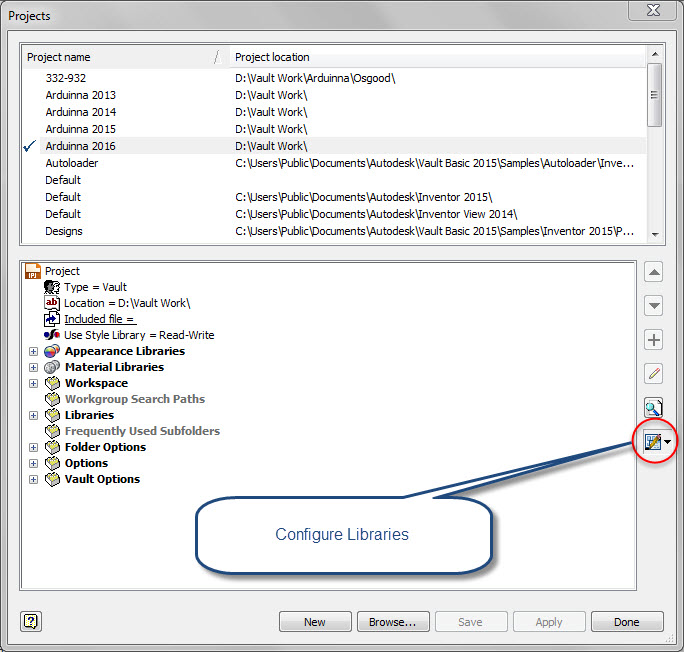The height and width of the screenshot is (652, 684).
Task: Click the Appearance Libraries sphere icon
Action: (52, 351)
